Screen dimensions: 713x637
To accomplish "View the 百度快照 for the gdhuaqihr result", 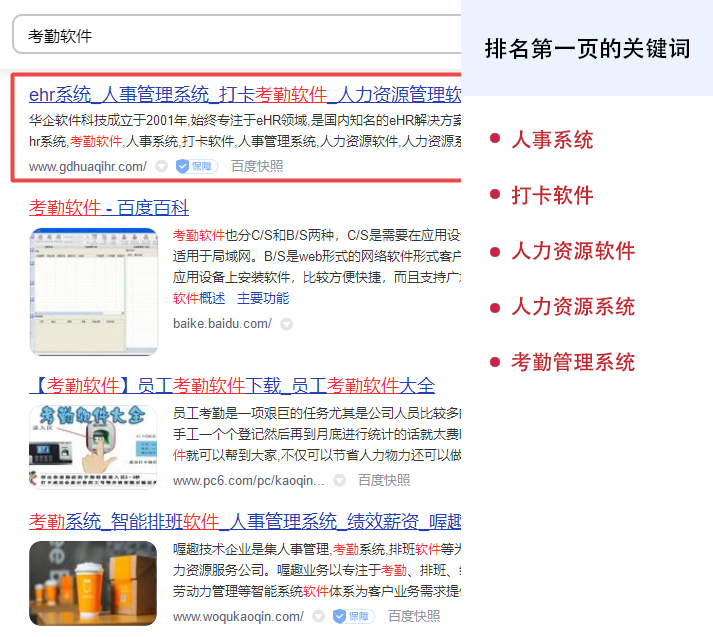I will pos(257,166).
